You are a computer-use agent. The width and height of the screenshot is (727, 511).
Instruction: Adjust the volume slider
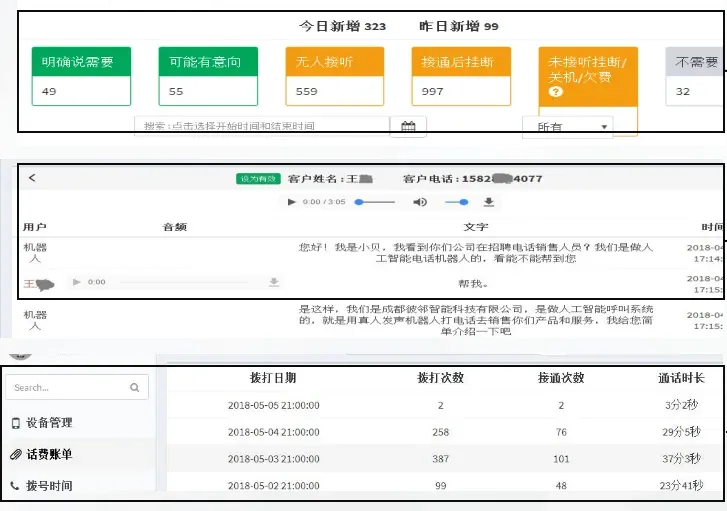coord(457,202)
